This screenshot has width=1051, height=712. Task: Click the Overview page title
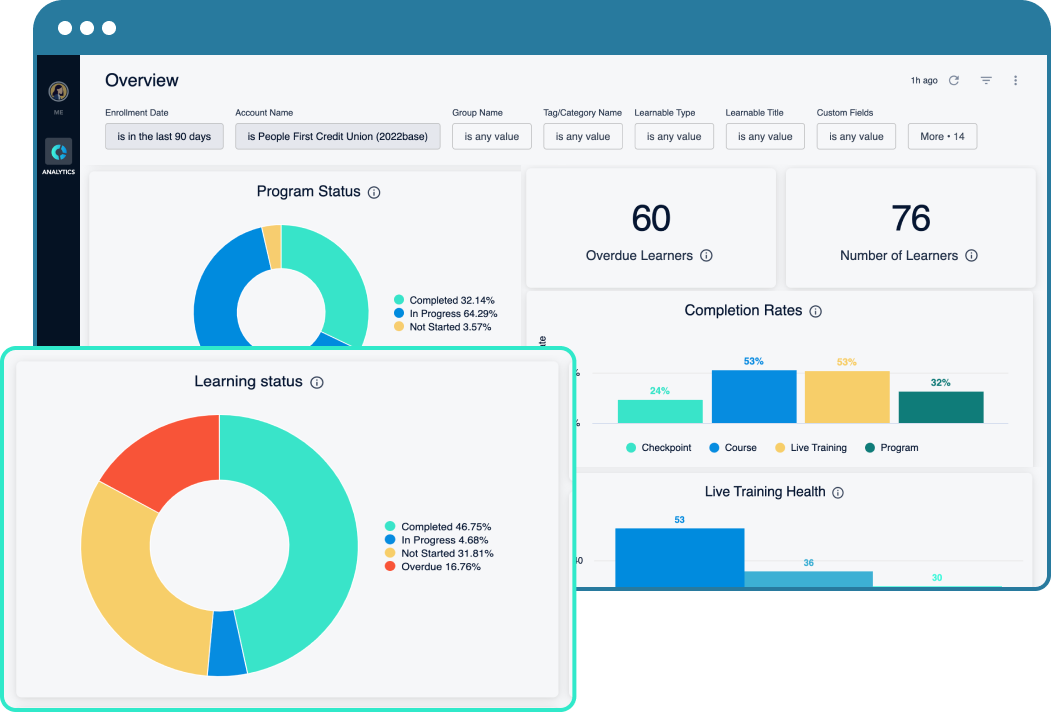[142, 80]
